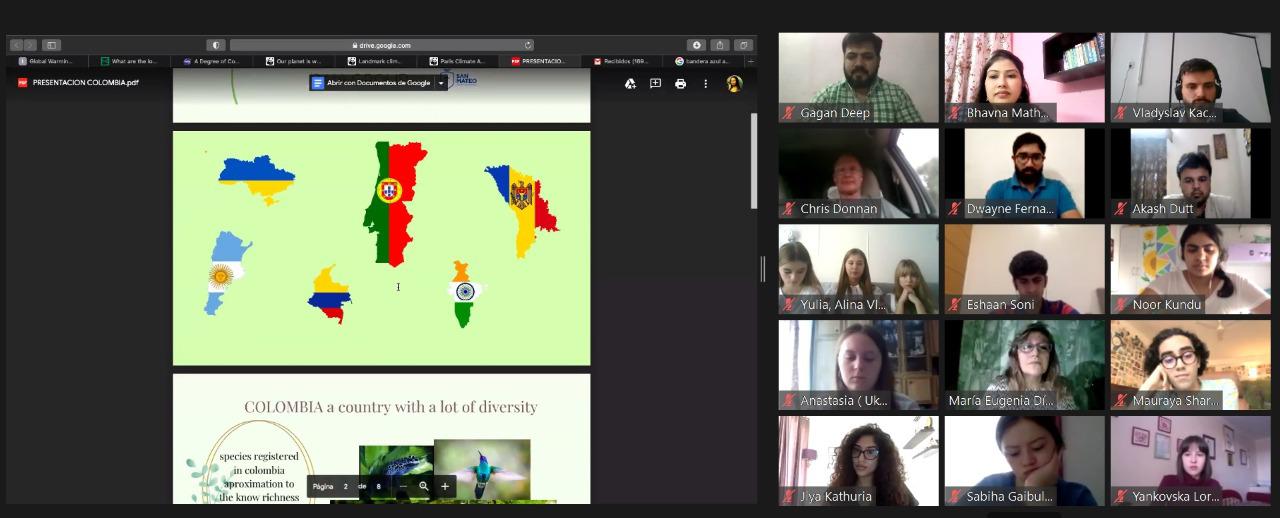
Task: Expand the dropdown arrow beside Abrir con Documentos
Action: (441, 83)
